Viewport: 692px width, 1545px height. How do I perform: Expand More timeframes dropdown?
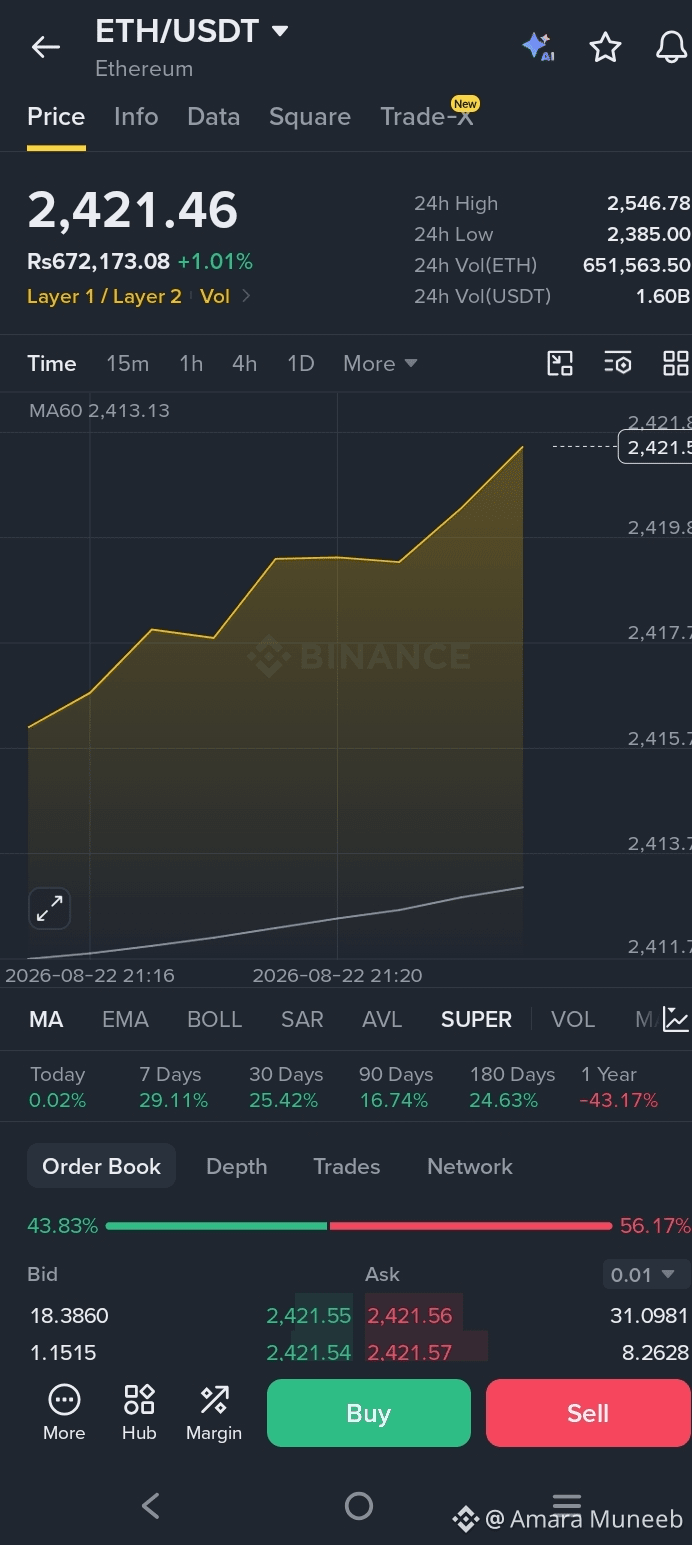point(380,363)
